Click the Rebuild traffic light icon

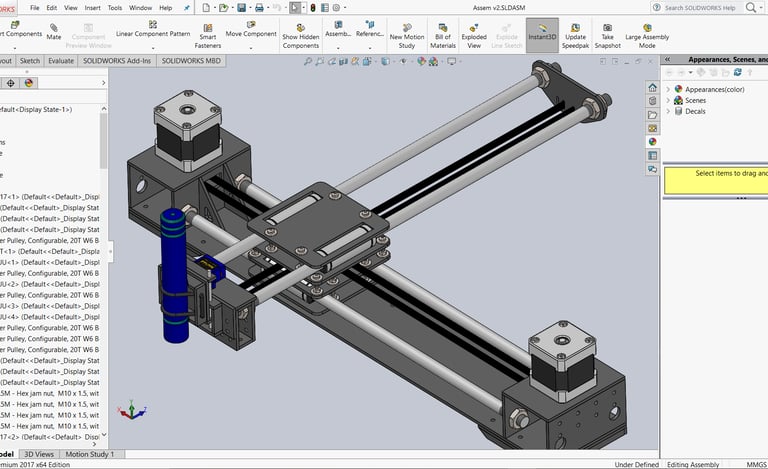(x=312, y=7)
